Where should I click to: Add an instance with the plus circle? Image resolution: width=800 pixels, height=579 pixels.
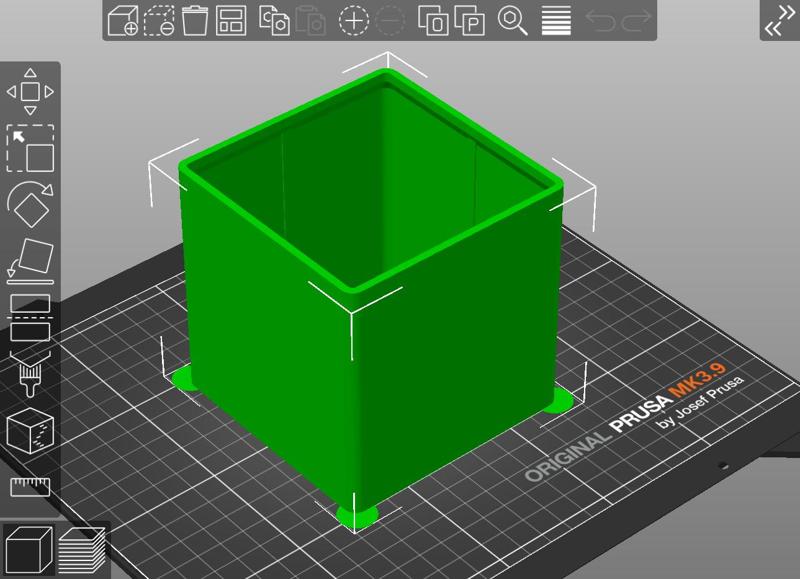tap(354, 20)
